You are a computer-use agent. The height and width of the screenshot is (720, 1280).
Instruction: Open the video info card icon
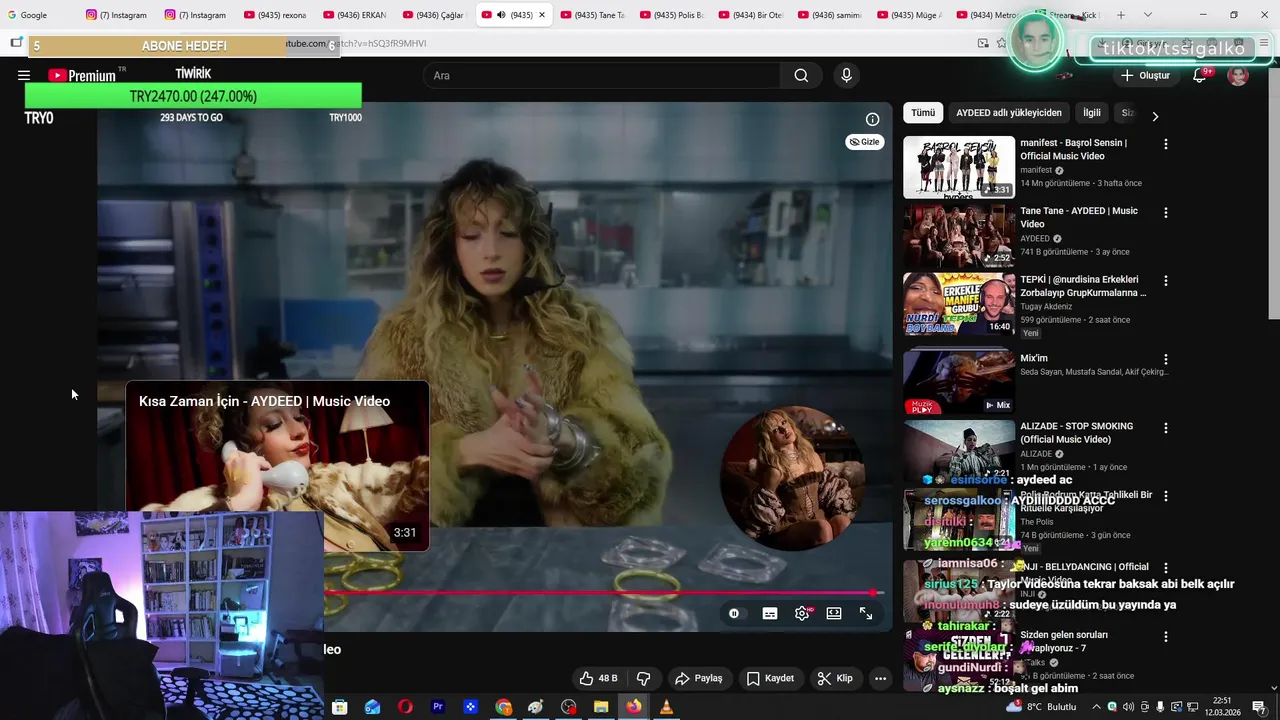[x=872, y=119]
